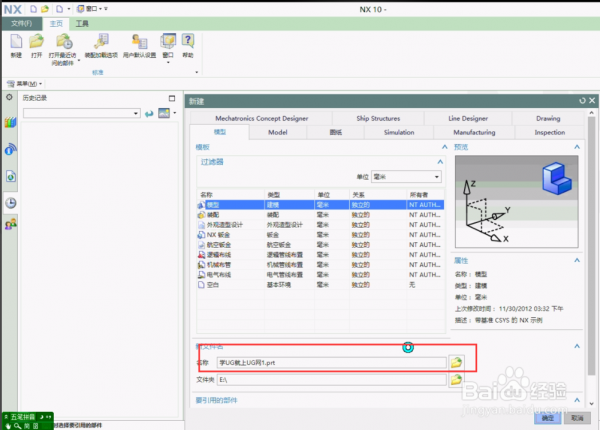The image size is (600, 430).
Task: Select the 机械布管 template row
Action: pos(320,265)
